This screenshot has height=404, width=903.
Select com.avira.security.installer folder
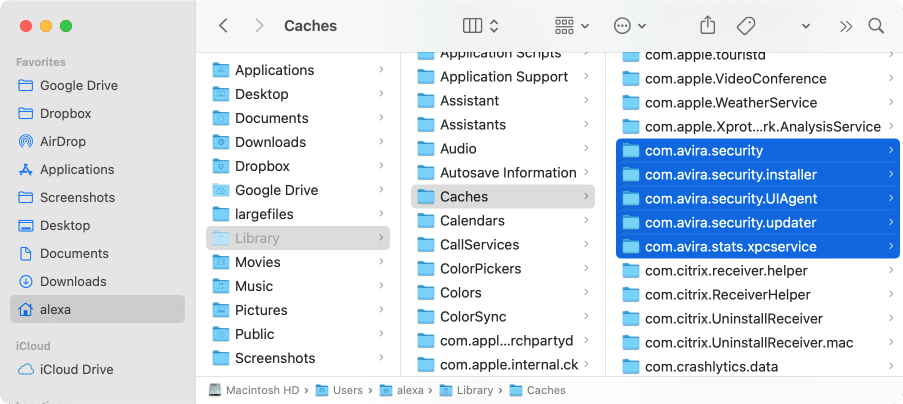[x=758, y=175]
